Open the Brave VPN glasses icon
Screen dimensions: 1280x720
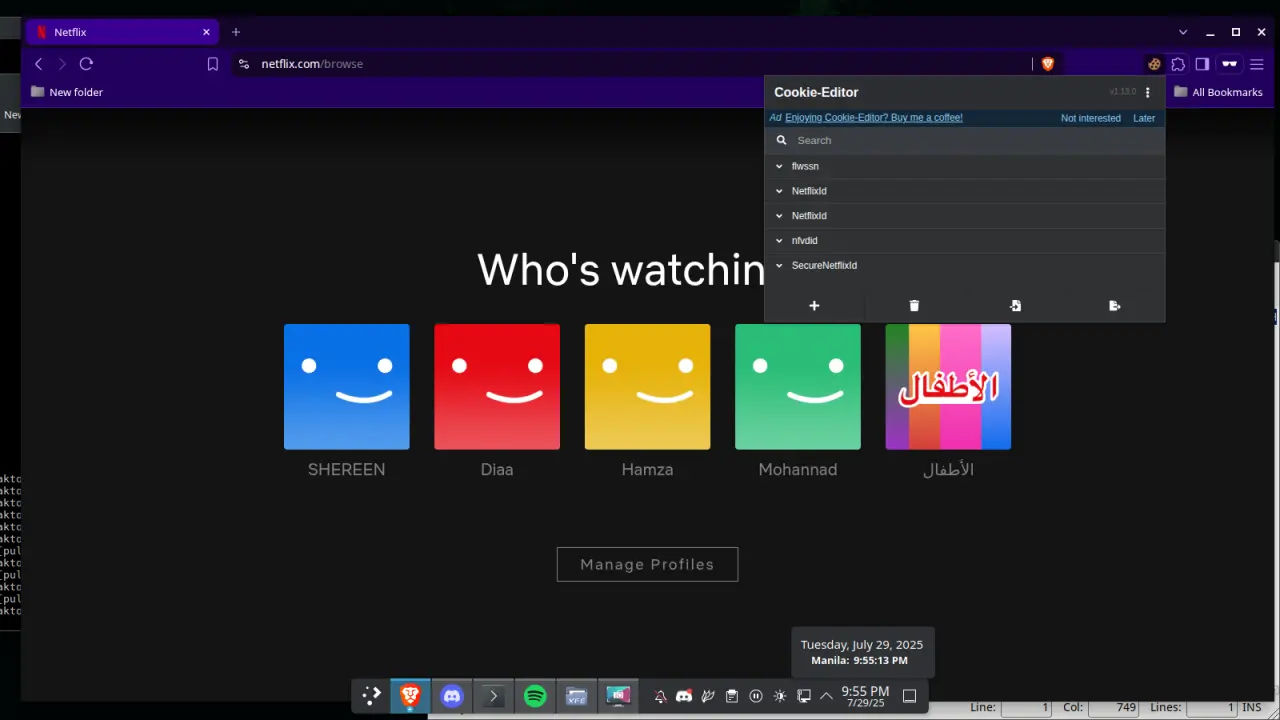coord(1229,64)
